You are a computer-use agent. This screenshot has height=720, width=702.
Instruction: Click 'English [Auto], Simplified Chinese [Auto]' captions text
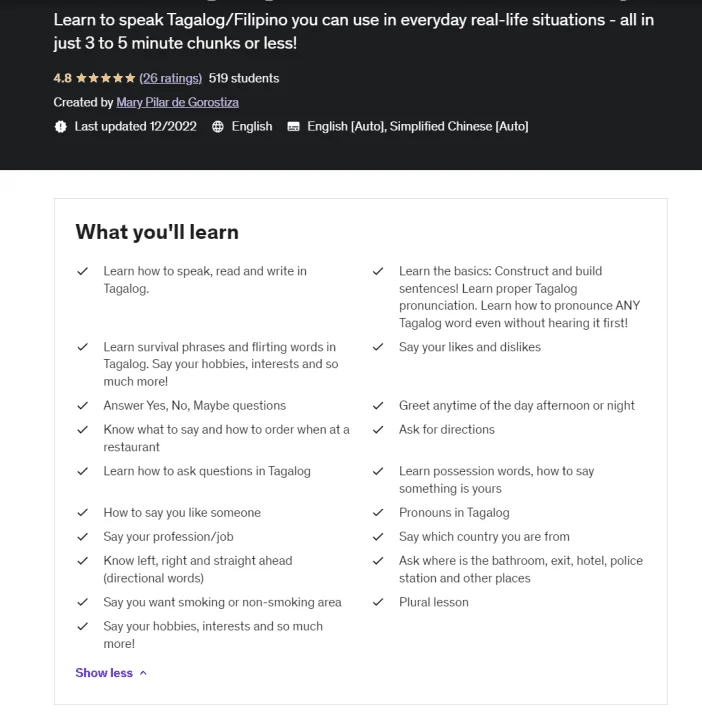point(418,126)
